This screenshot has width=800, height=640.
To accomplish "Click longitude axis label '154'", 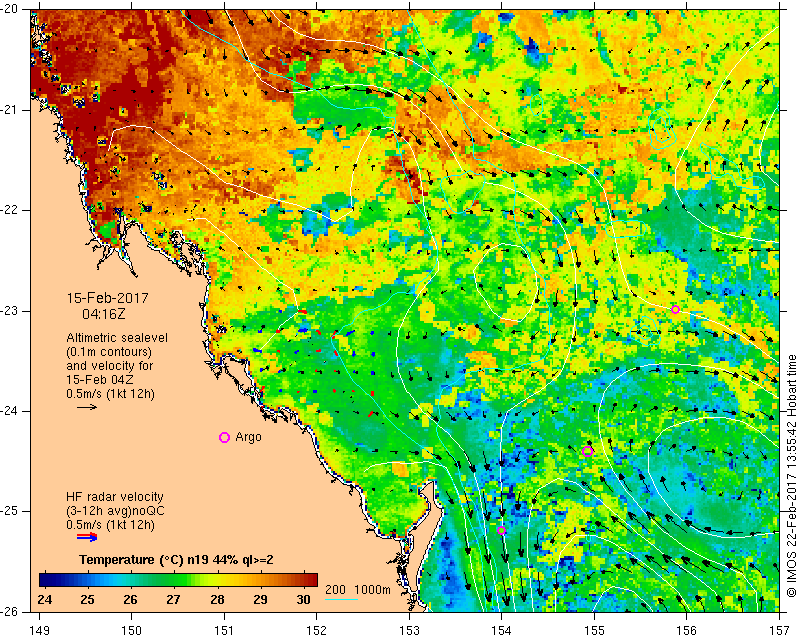I will click(x=502, y=631).
